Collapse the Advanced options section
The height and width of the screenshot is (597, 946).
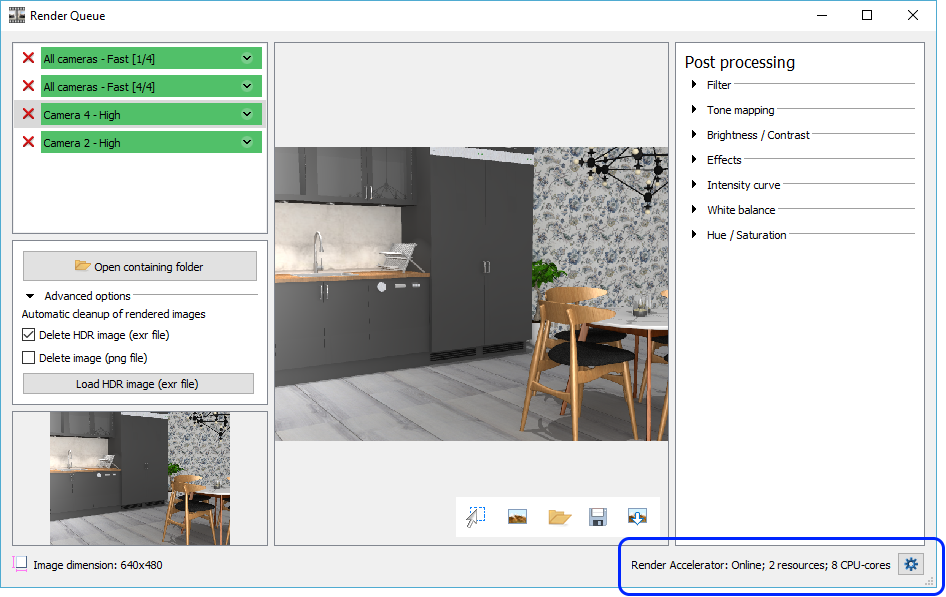pyautogui.click(x=31, y=296)
